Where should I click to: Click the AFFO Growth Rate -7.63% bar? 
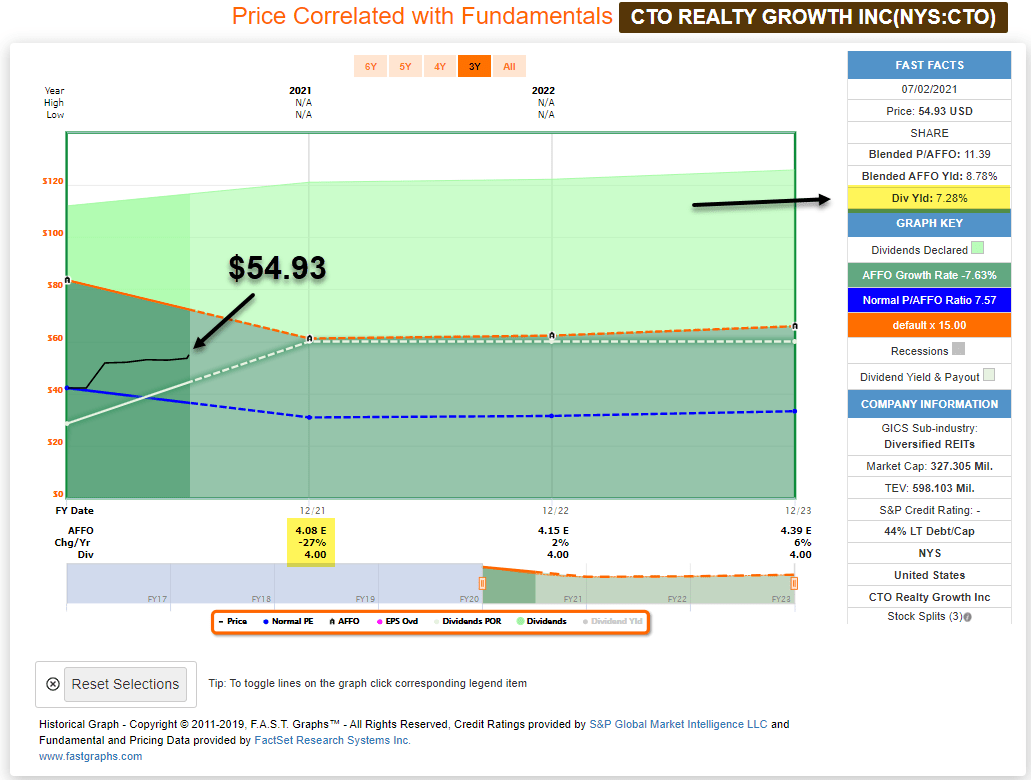[929, 275]
